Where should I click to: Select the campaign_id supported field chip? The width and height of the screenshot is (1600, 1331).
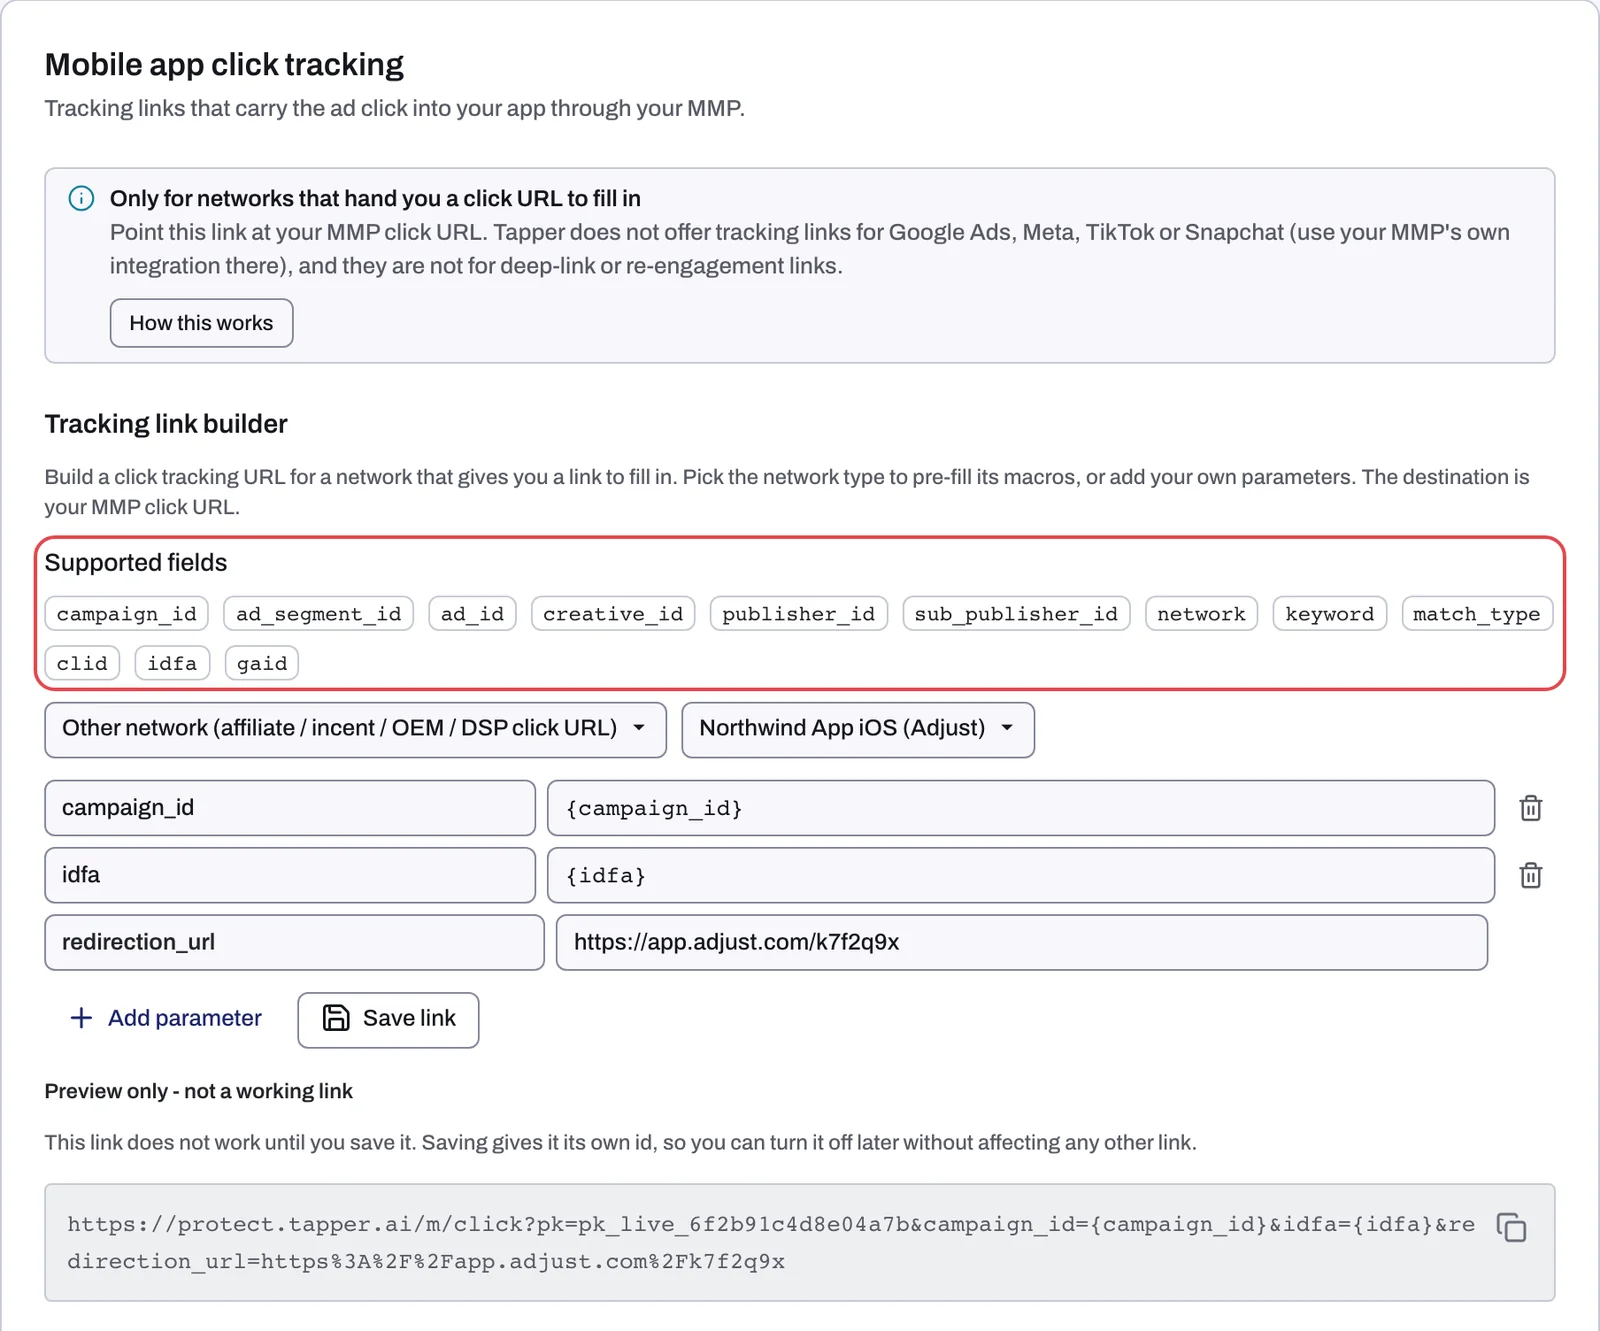(127, 614)
